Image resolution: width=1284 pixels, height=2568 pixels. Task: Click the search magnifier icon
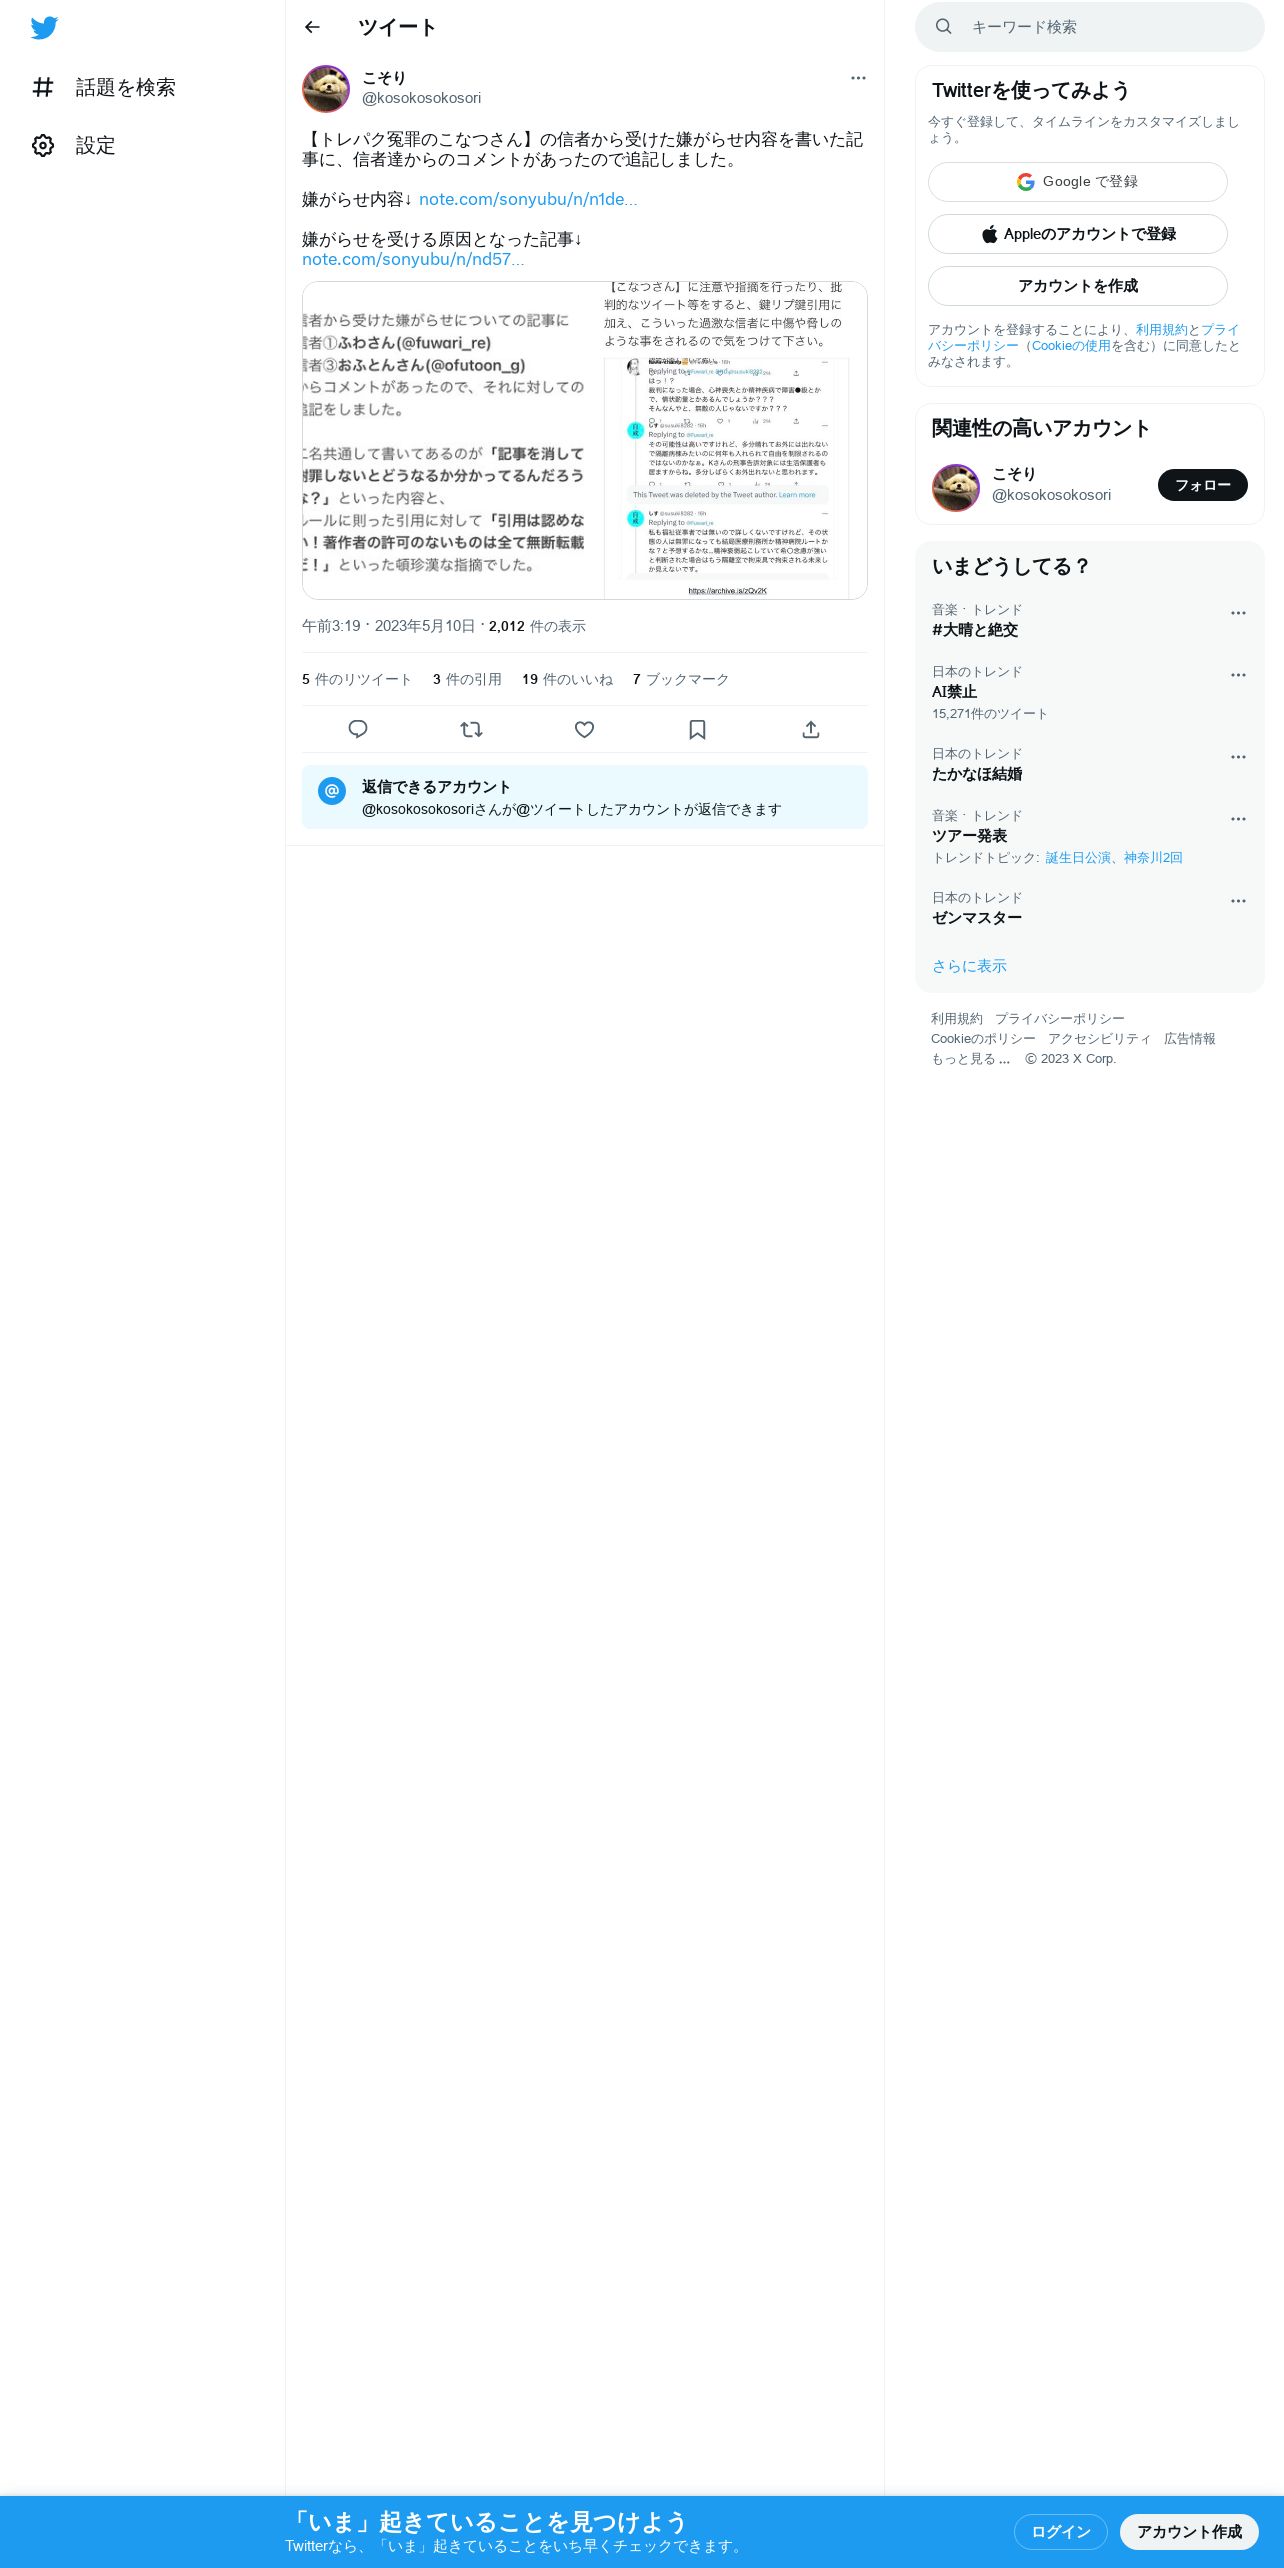pyautogui.click(x=943, y=27)
